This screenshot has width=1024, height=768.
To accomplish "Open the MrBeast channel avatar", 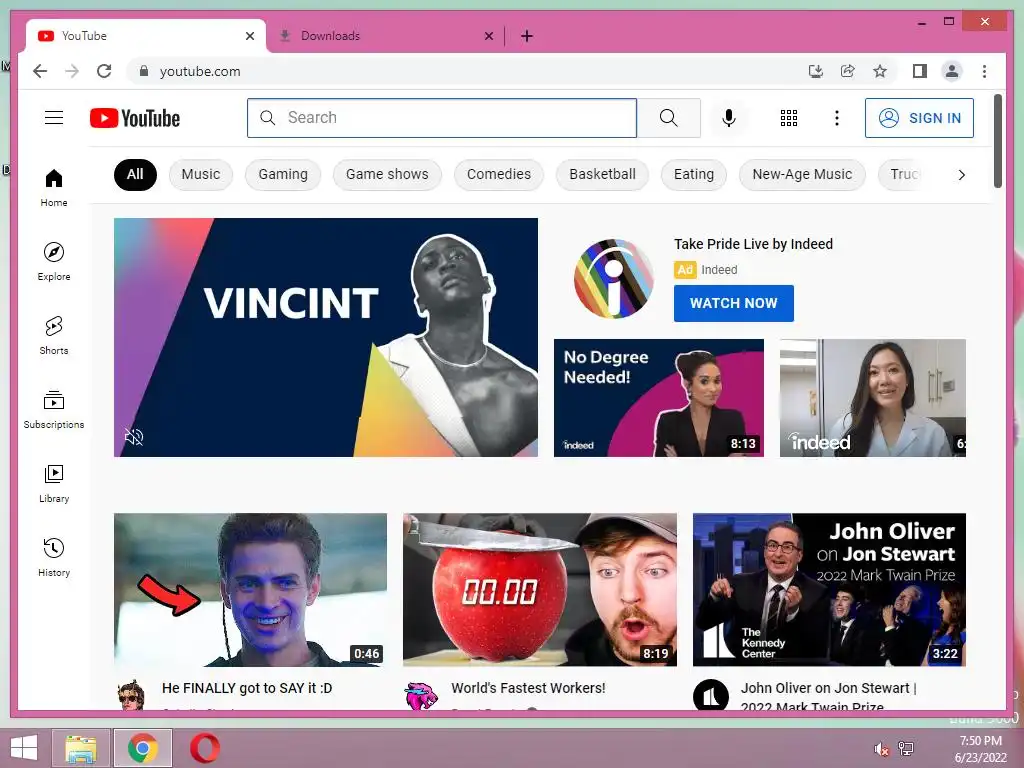I will coord(421,695).
